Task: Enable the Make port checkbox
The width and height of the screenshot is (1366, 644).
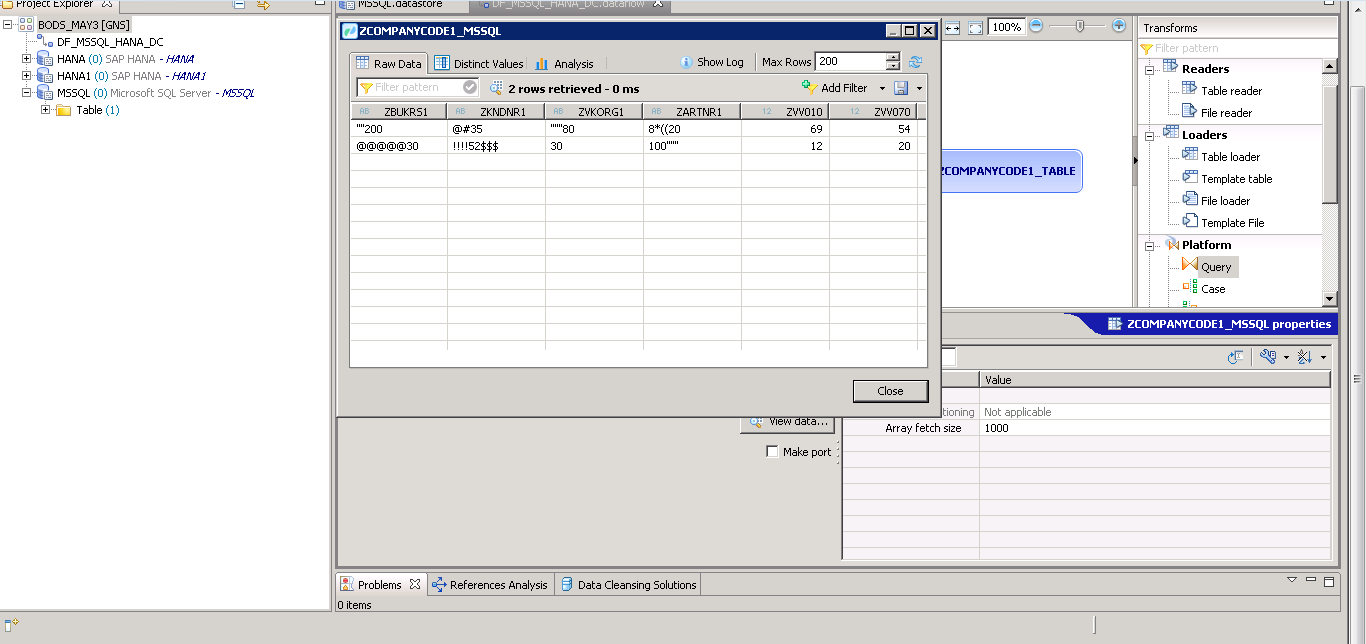Action: (x=772, y=451)
